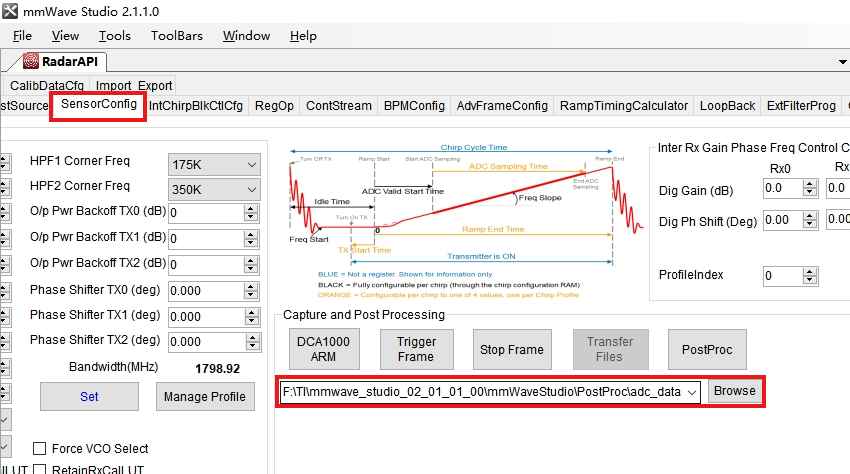Click the Phase Shifter TX1 value field
The width and height of the screenshot is (850, 474).
coord(206,317)
